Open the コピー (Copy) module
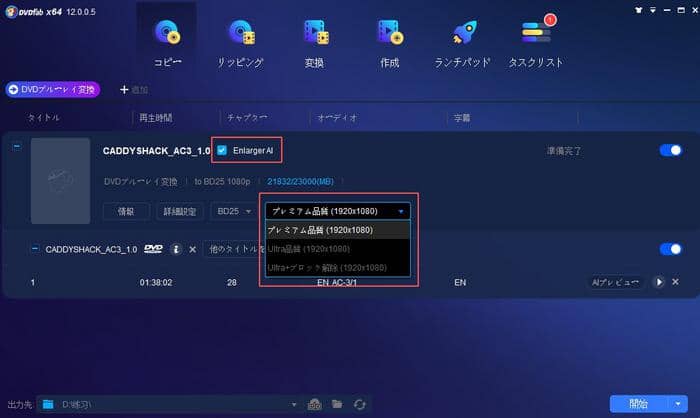The width and height of the screenshot is (700, 418). 166,41
